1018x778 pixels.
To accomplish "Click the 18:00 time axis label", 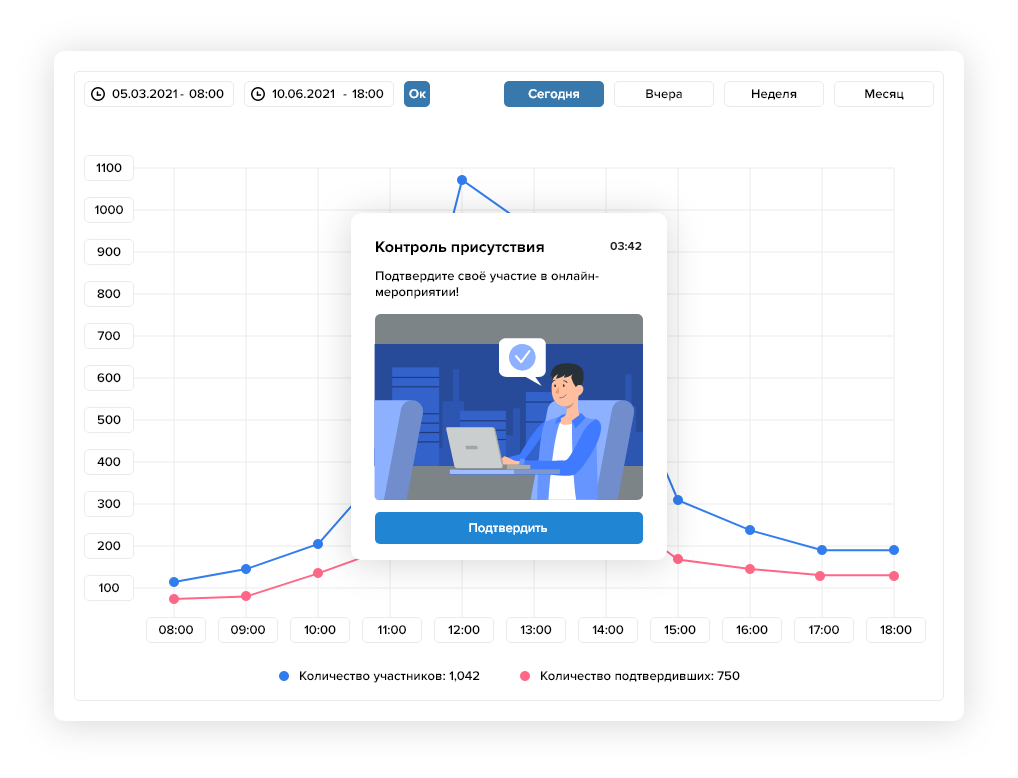I will [895, 630].
